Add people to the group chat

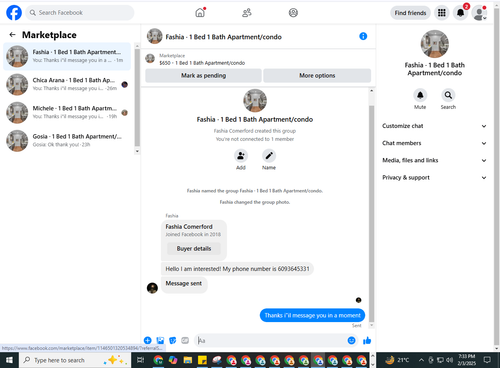coord(241,156)
